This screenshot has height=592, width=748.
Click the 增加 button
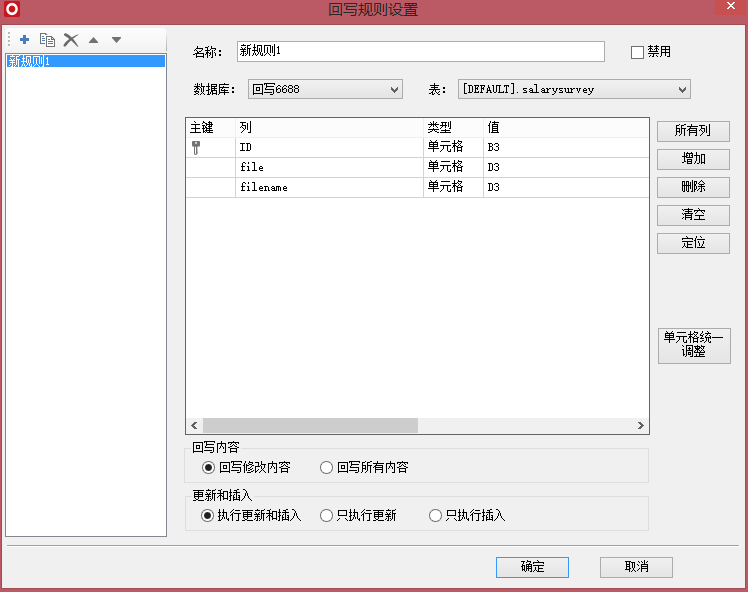tap(693, 159)
